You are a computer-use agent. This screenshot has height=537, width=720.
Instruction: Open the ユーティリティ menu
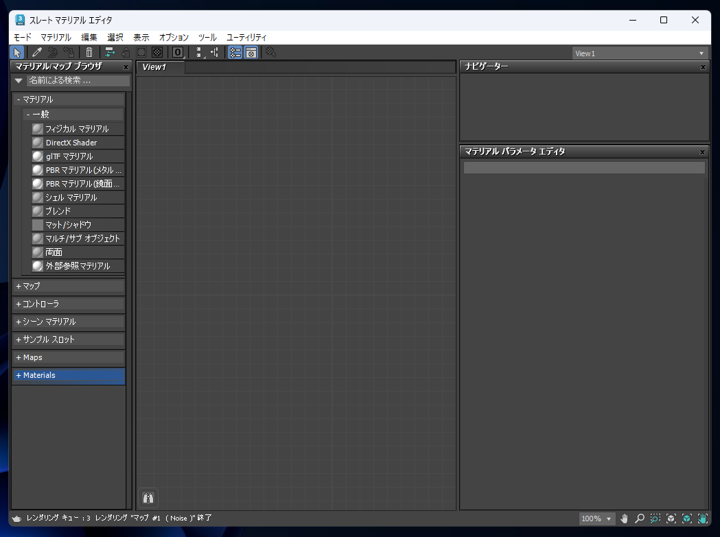pos(246,37)
